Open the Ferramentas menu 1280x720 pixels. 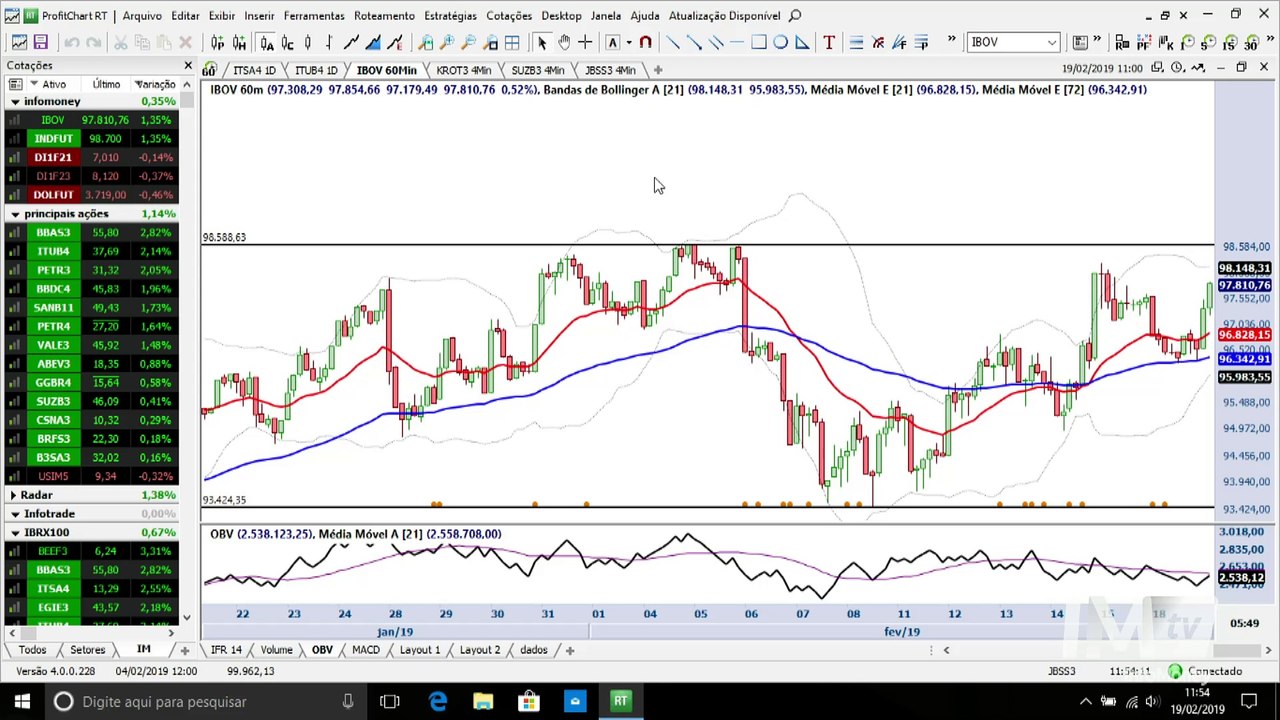point(314,16)
